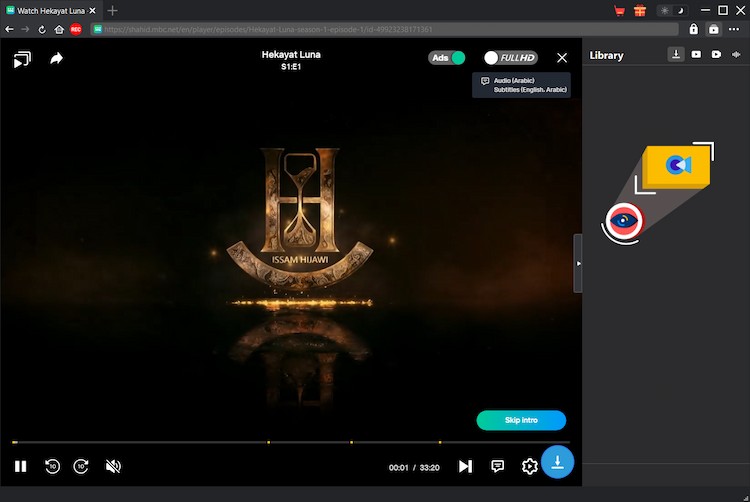The image size is (750, 502).
Task: Forward 10 seconds
Action: pyautogui.click(x=81, y=466)
